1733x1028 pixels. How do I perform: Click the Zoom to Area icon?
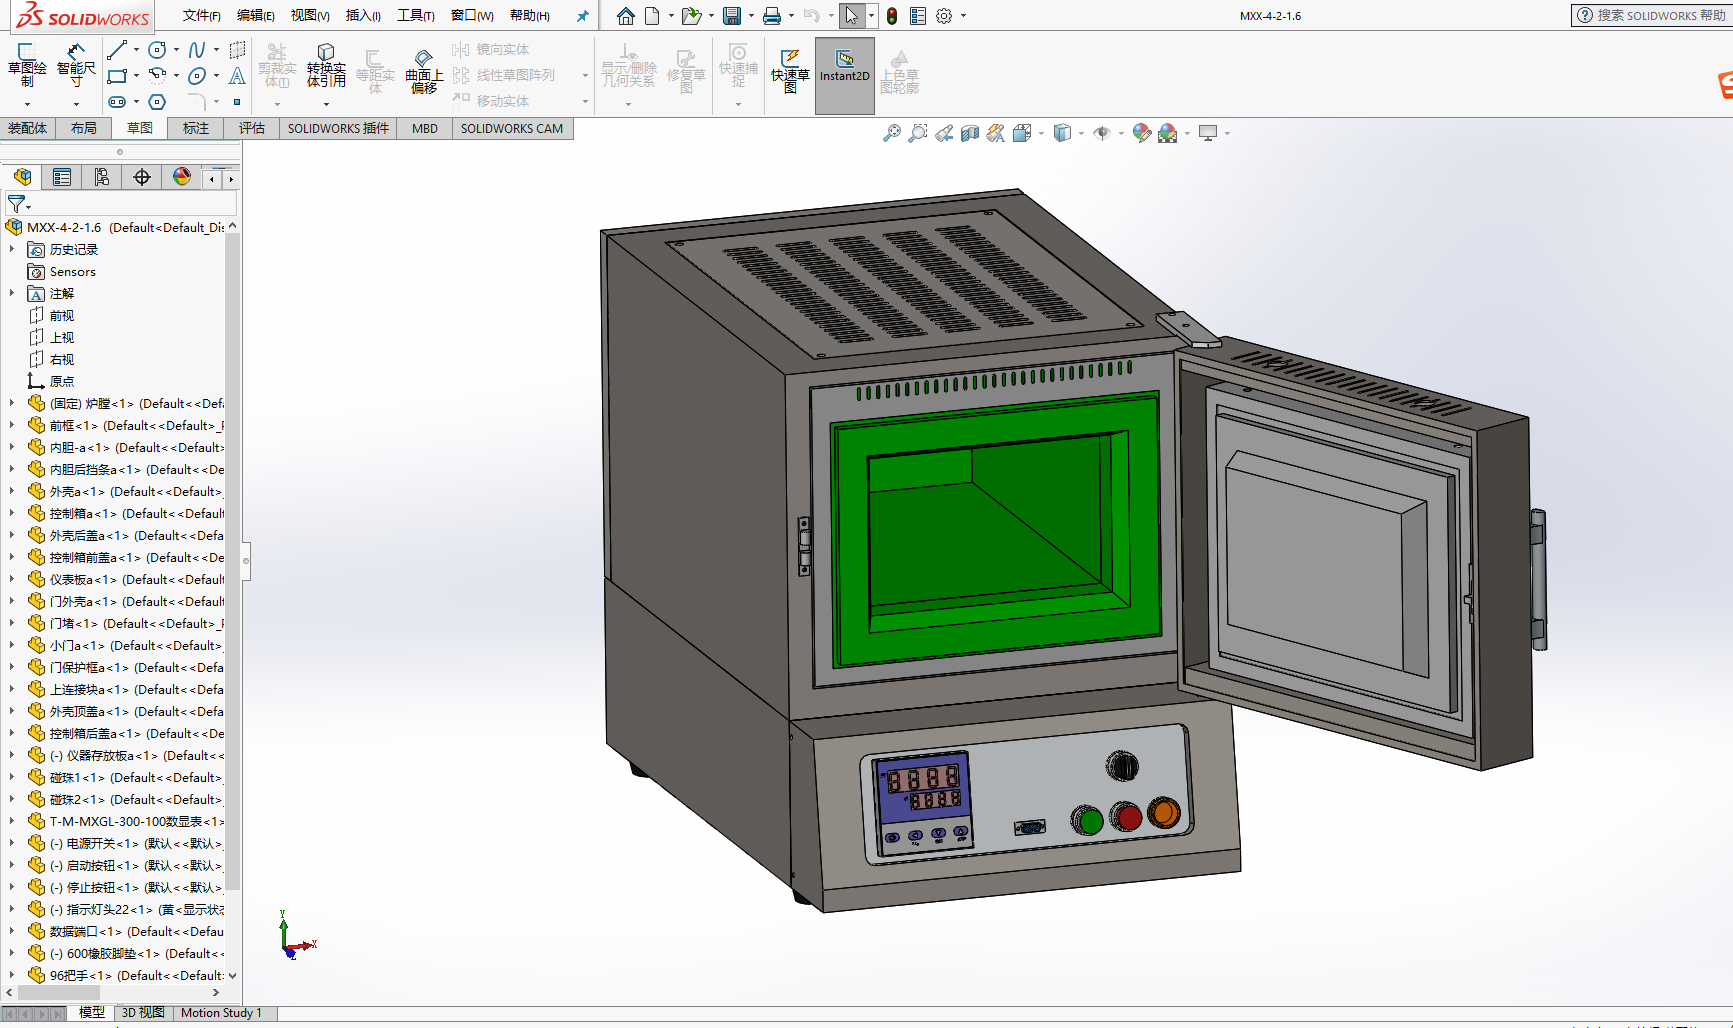pos(918,133)
